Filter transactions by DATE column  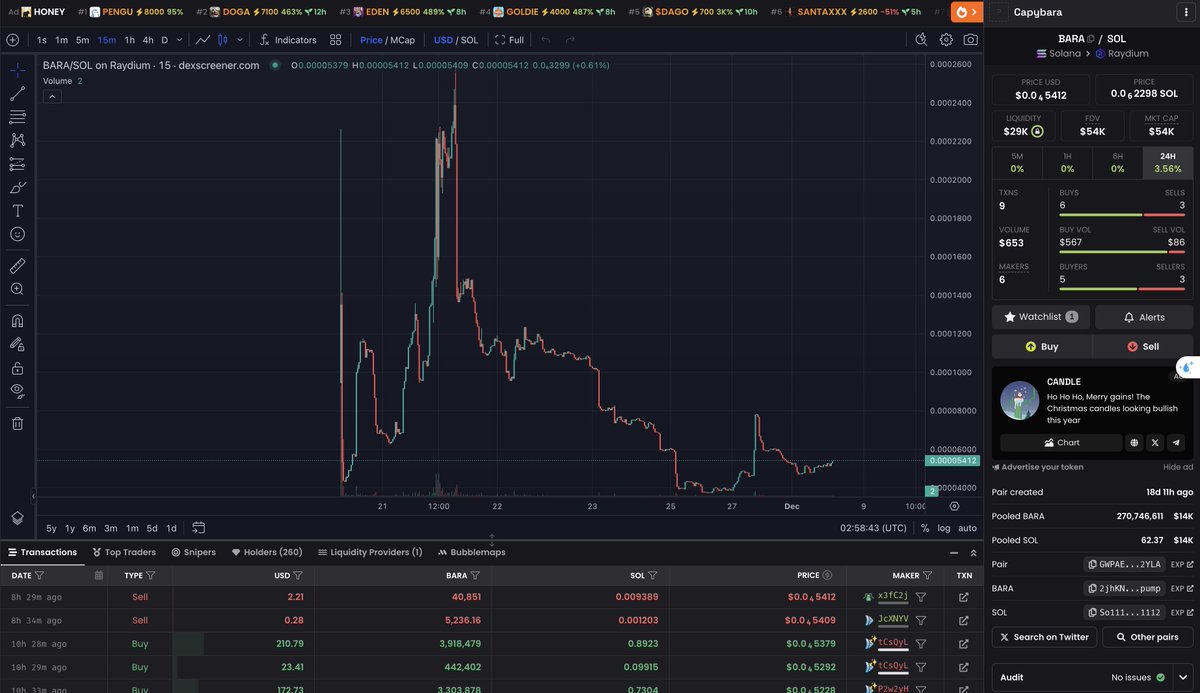pos(40,575)
